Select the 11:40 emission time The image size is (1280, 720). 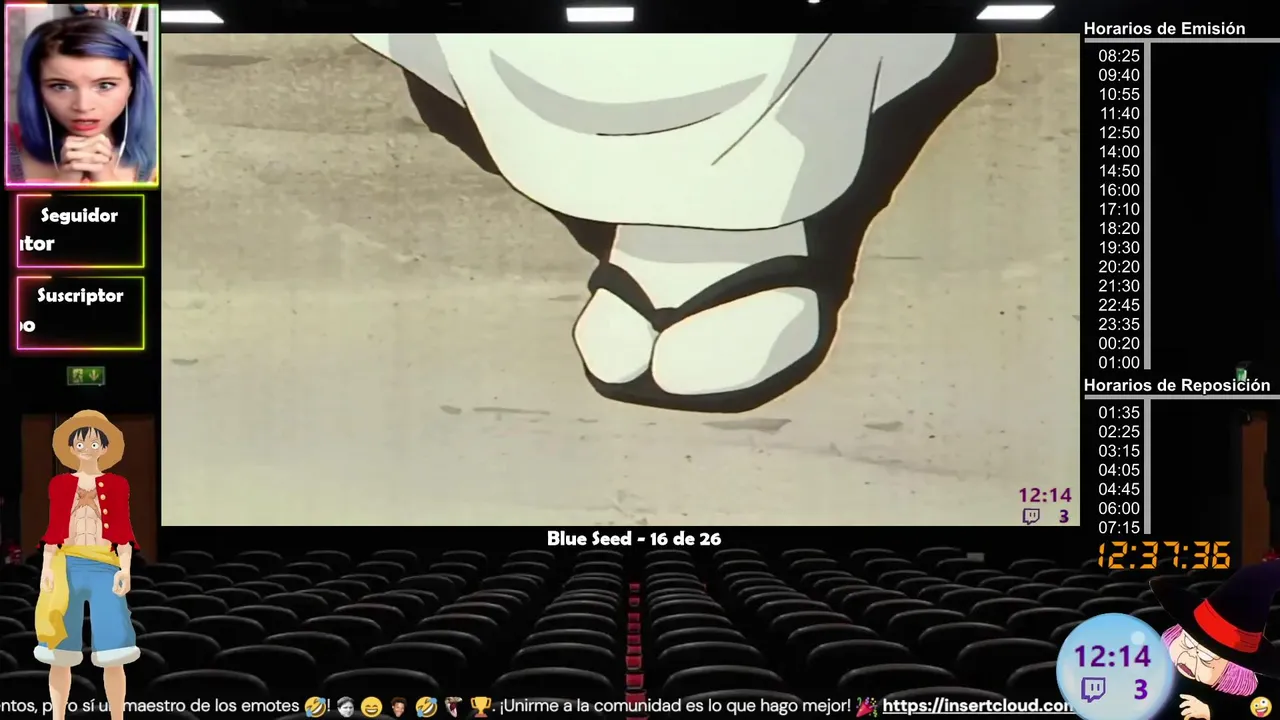pyautogui.click(x=1119, y=113)
